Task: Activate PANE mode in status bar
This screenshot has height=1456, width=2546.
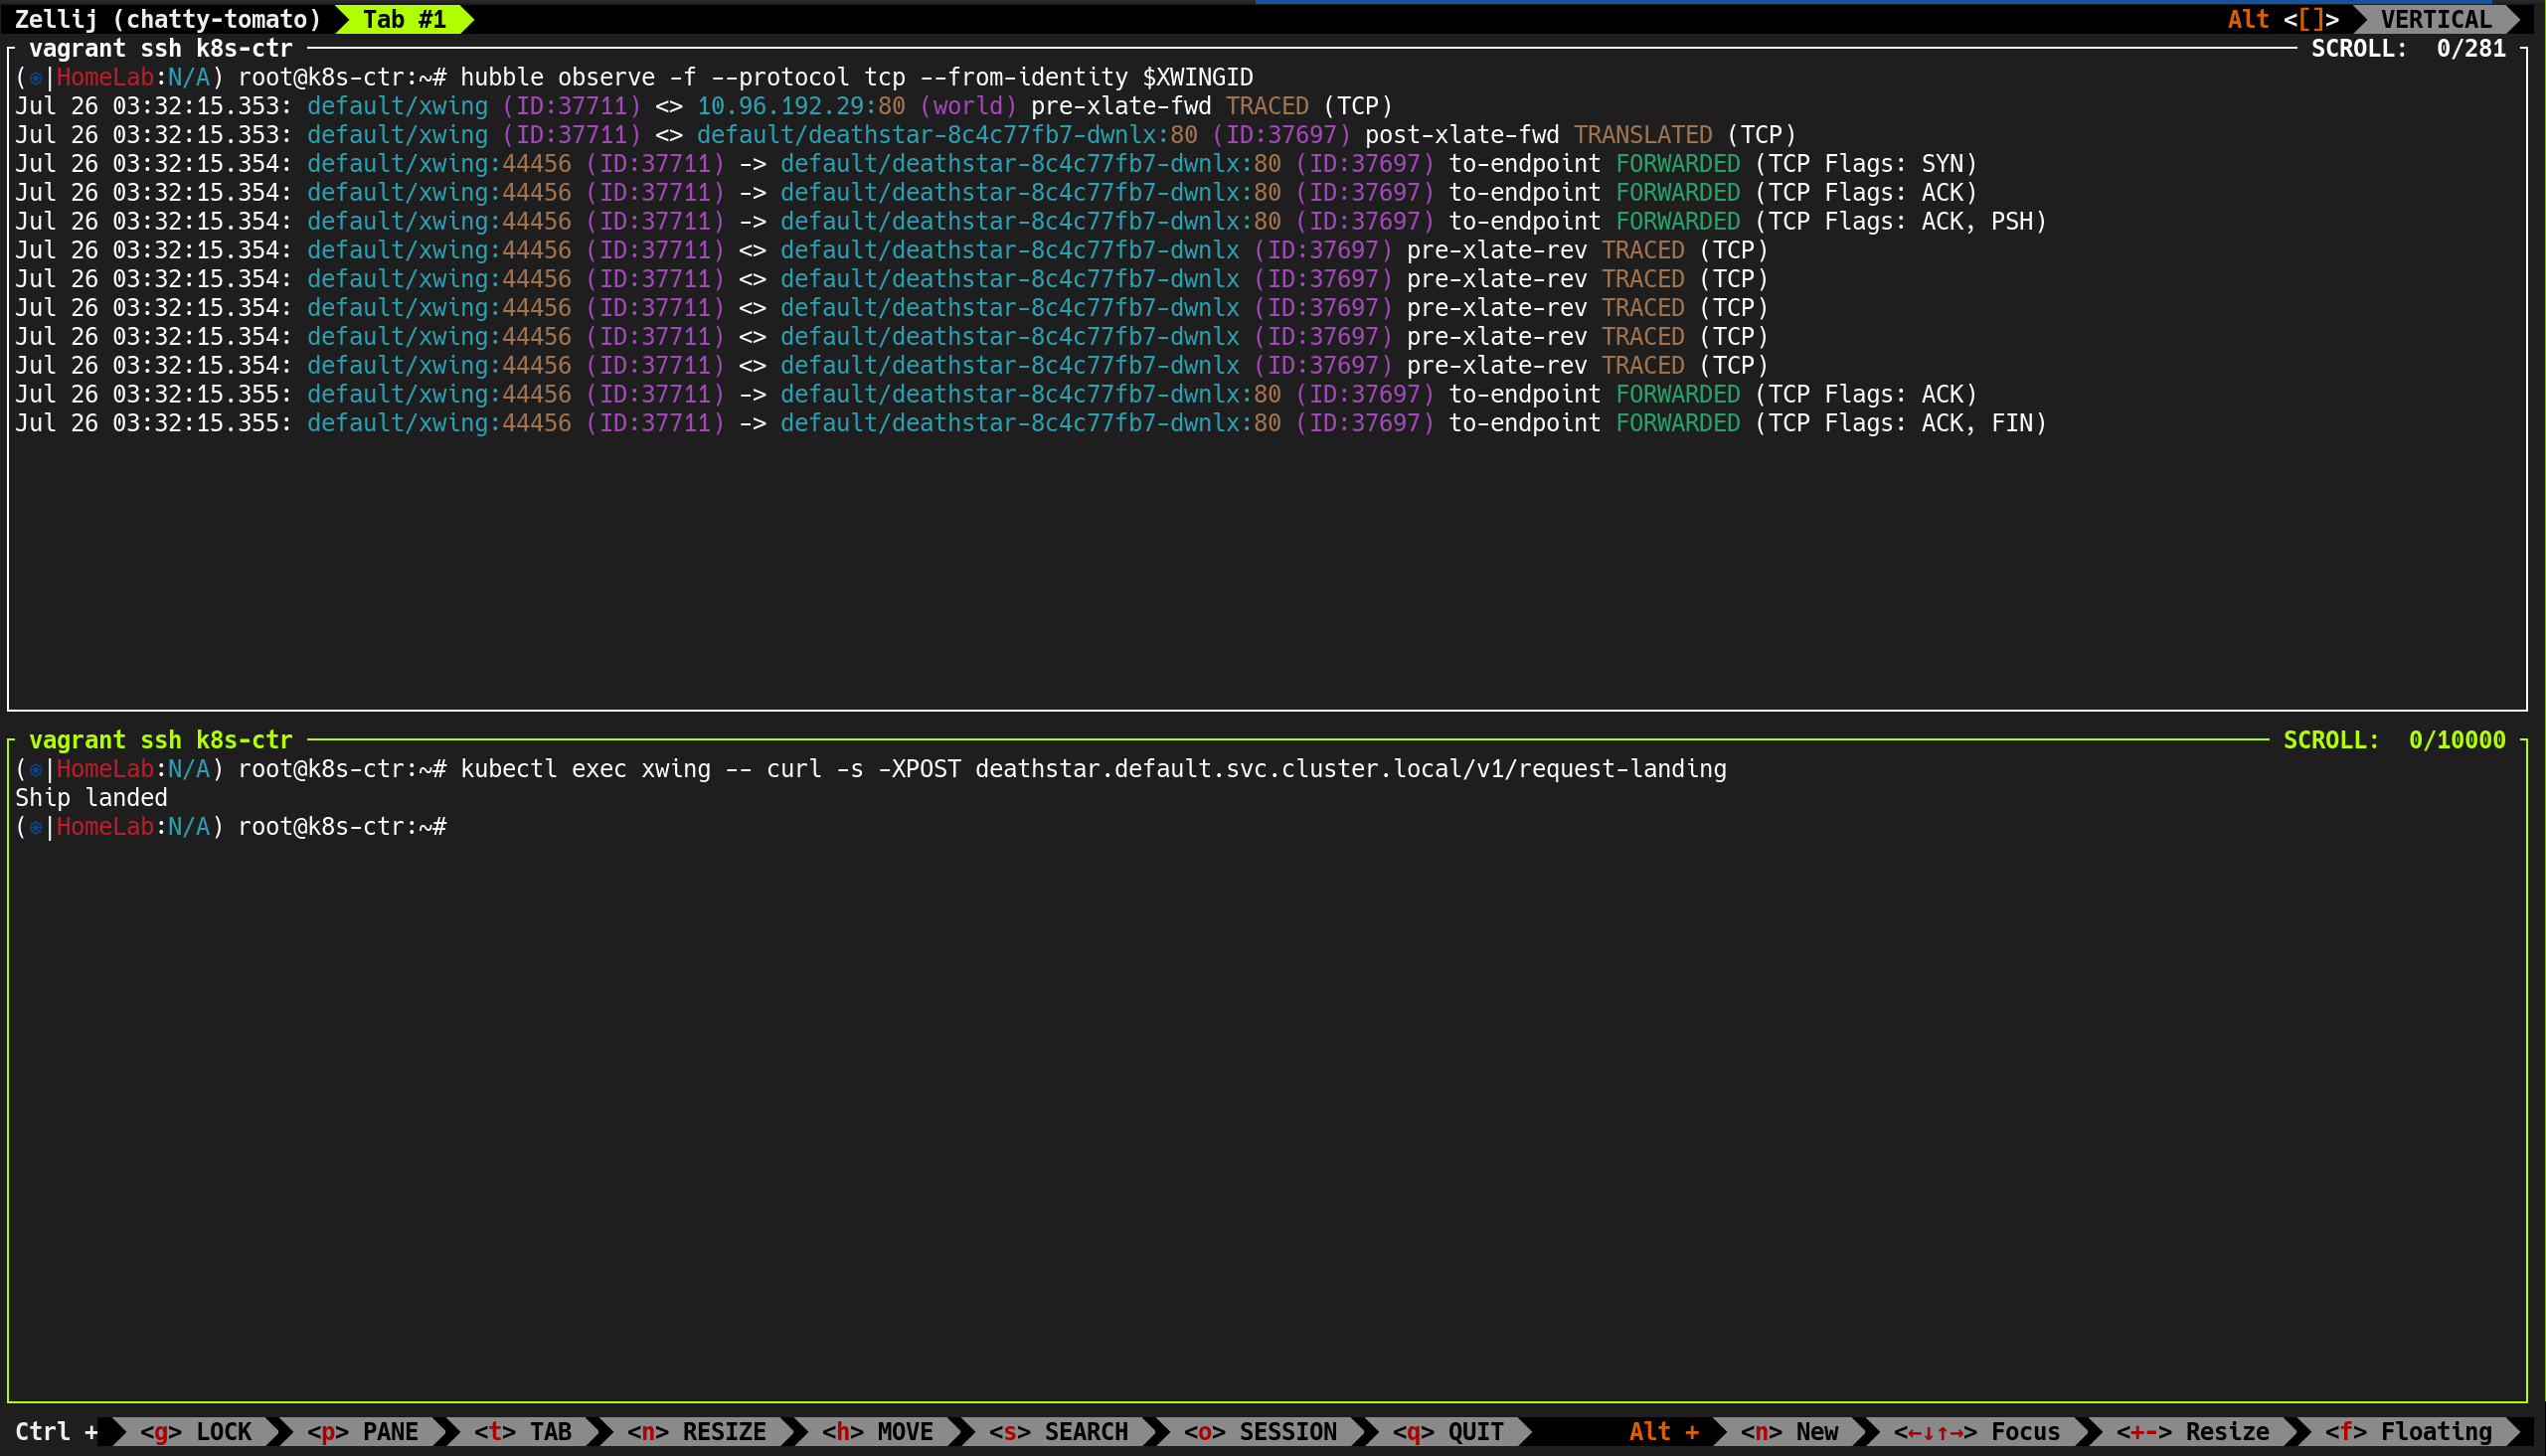Action: click(x=362, y=1431)
